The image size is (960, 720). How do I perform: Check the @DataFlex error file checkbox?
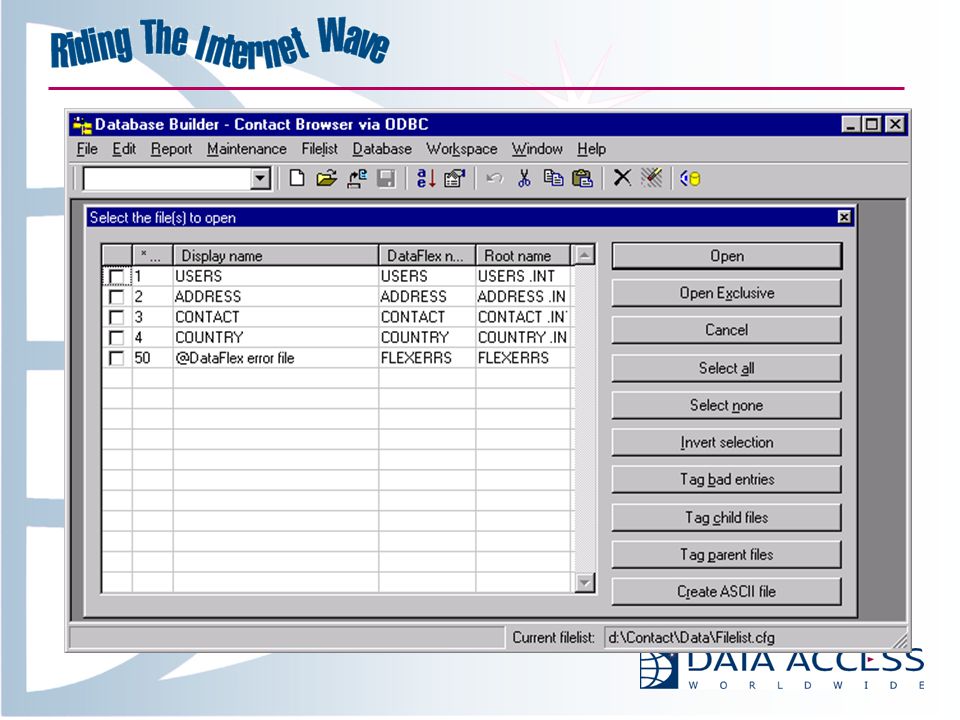coord(116,358)
